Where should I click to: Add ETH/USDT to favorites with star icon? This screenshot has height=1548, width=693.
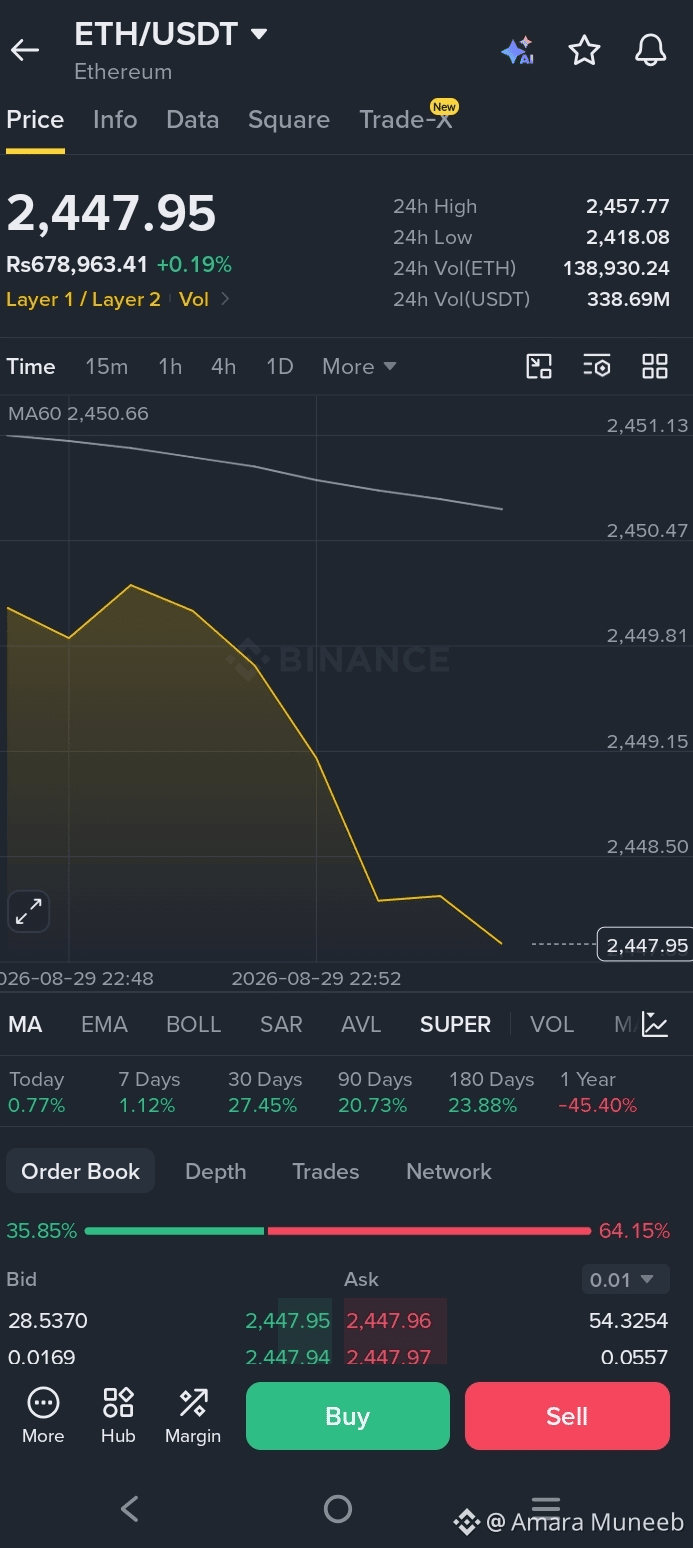(584, 50)
